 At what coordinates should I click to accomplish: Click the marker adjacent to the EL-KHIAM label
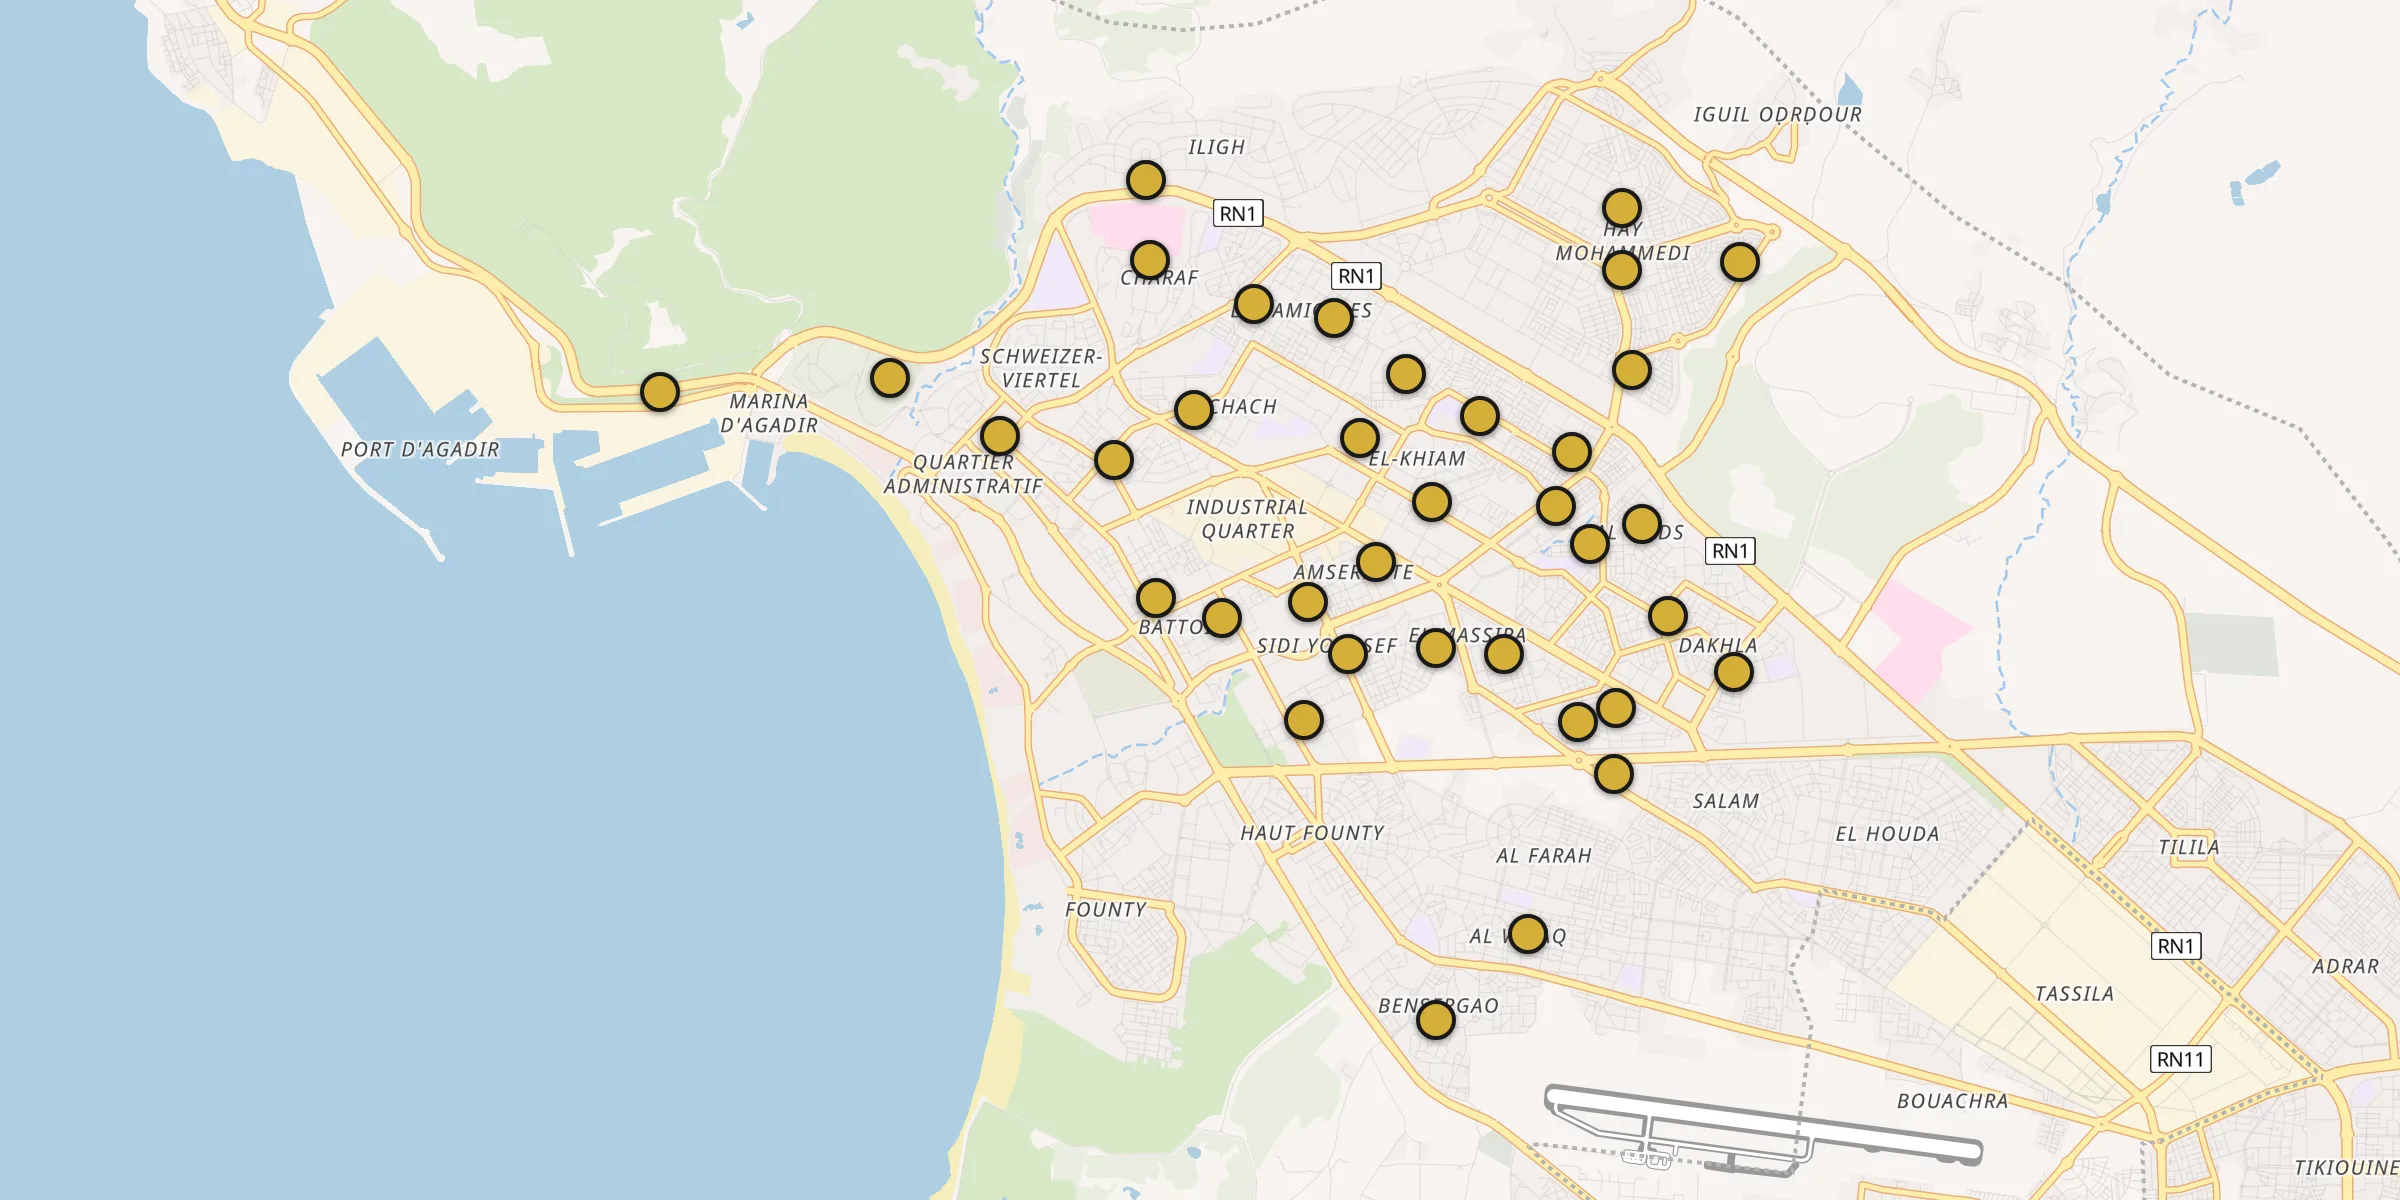(1360, 438)
